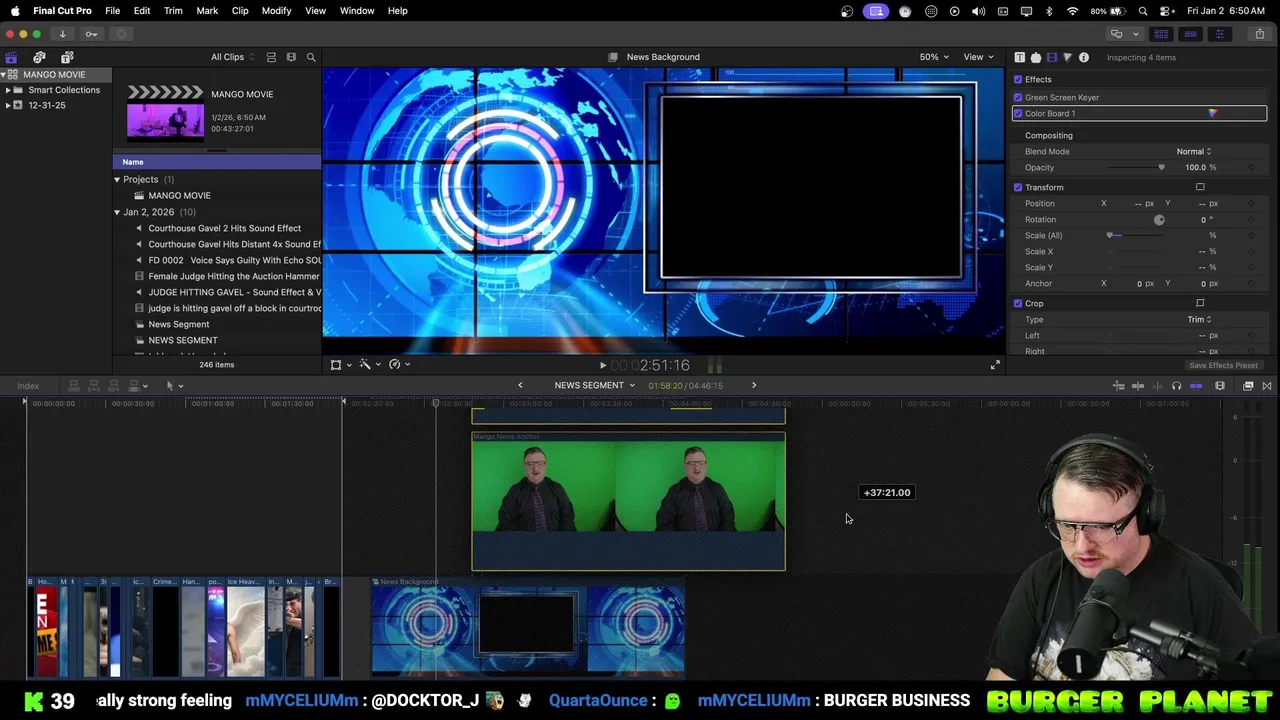Open the NEWS SEGMENT project dropdown
The width and height of the screenshot is (1280, 720).
pos(594,385)
